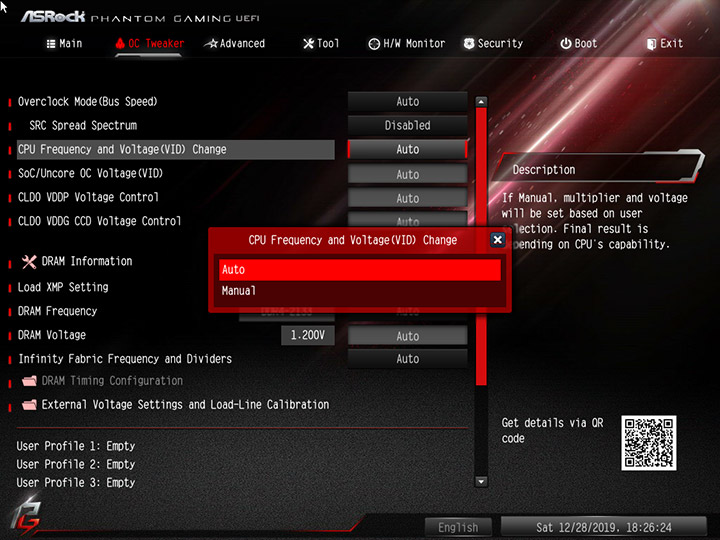Click the scrollbar down arrow

tap(481, 482)
